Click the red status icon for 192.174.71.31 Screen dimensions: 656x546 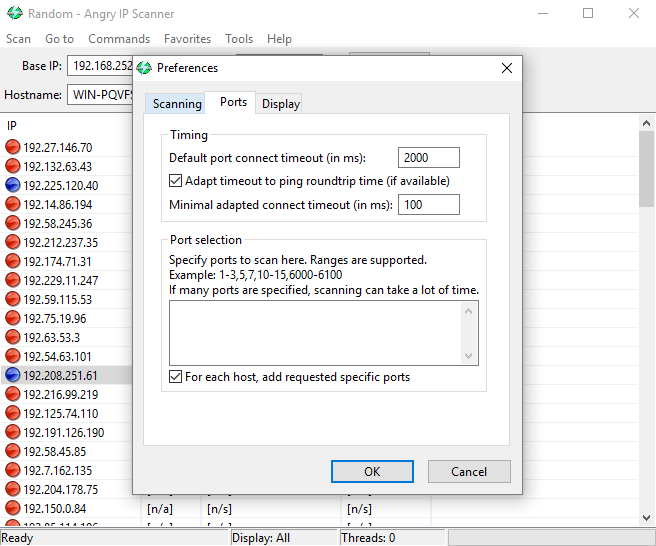pos(13,261)
